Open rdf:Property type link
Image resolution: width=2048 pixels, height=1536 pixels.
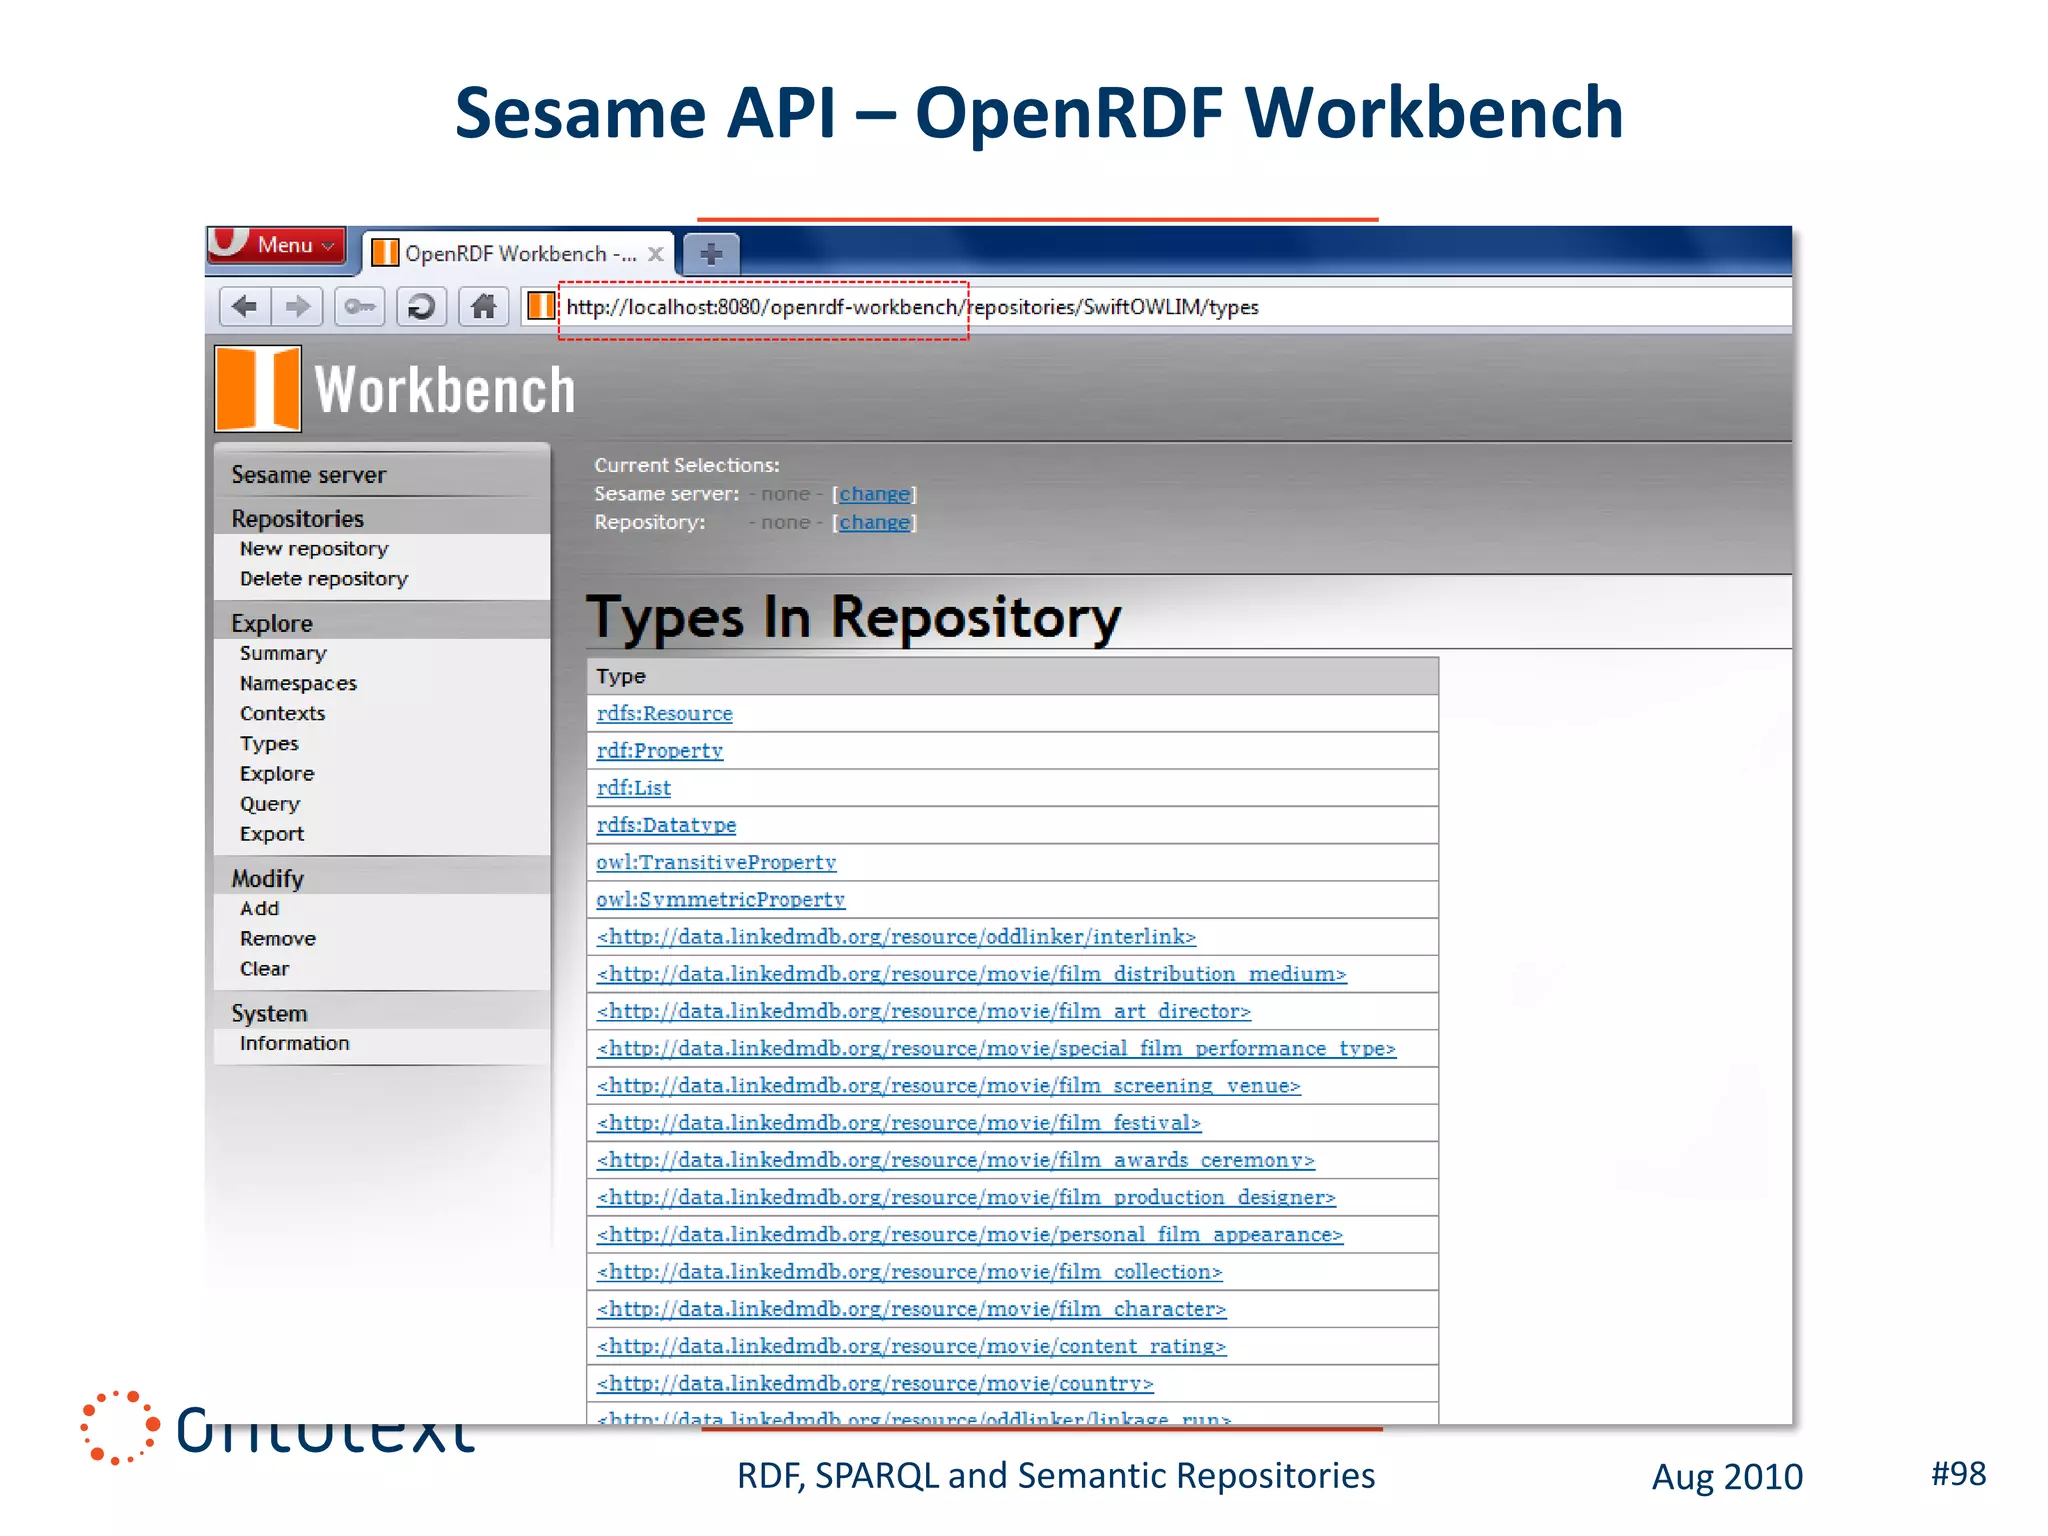659,750
